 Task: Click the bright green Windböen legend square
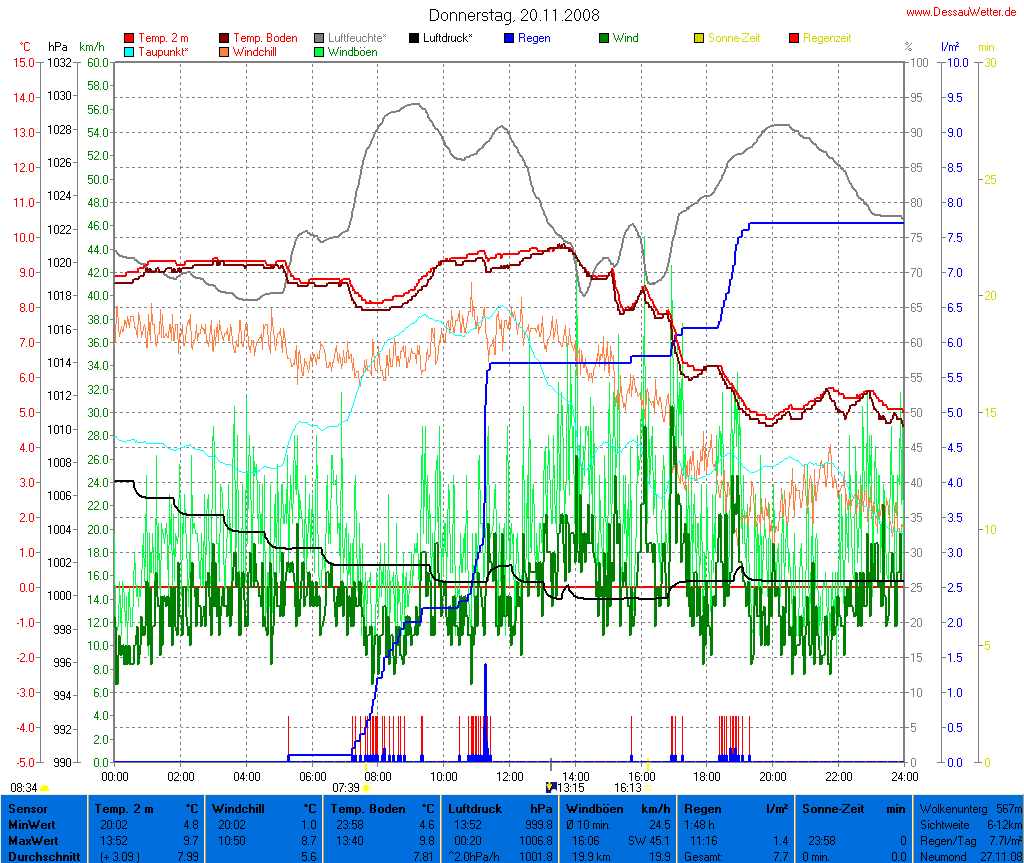319,51
